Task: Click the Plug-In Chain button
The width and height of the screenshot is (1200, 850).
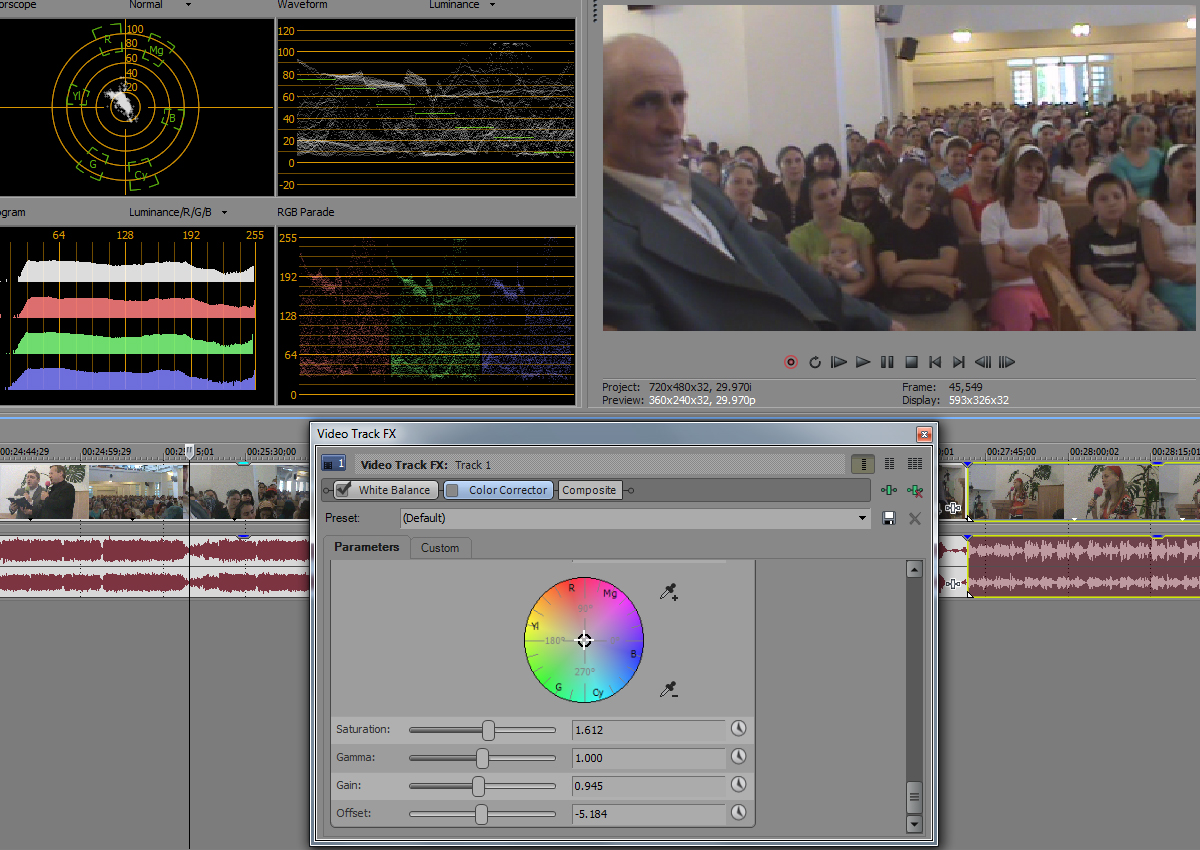Action: [889, 490]
